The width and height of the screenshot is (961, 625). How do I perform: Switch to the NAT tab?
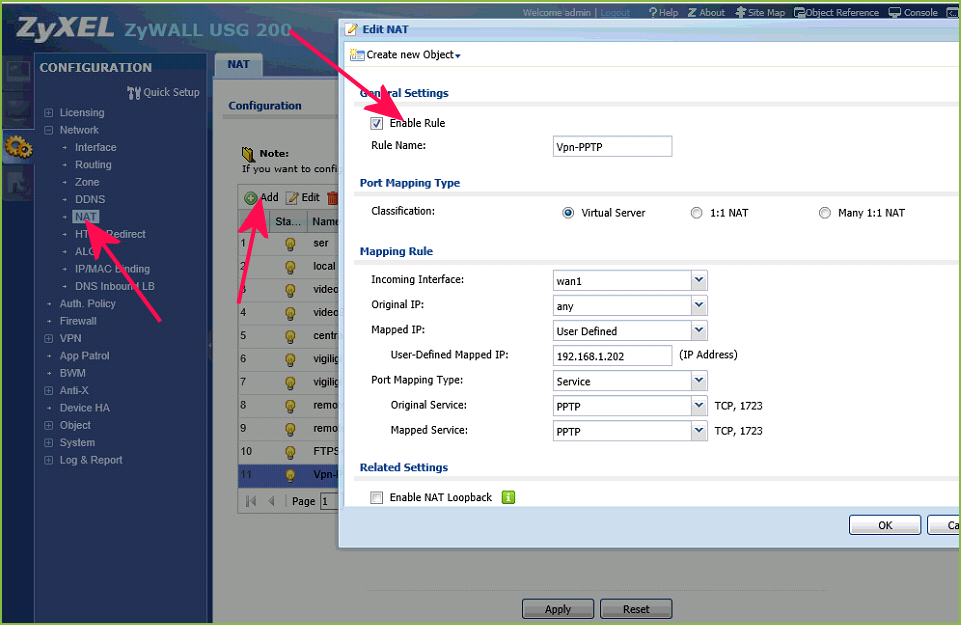pyautogui.click(x=238, y=65)
